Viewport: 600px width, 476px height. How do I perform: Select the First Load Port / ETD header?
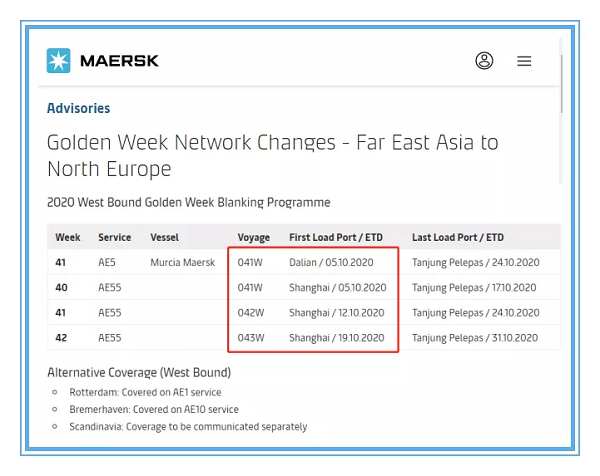[336, 237]
